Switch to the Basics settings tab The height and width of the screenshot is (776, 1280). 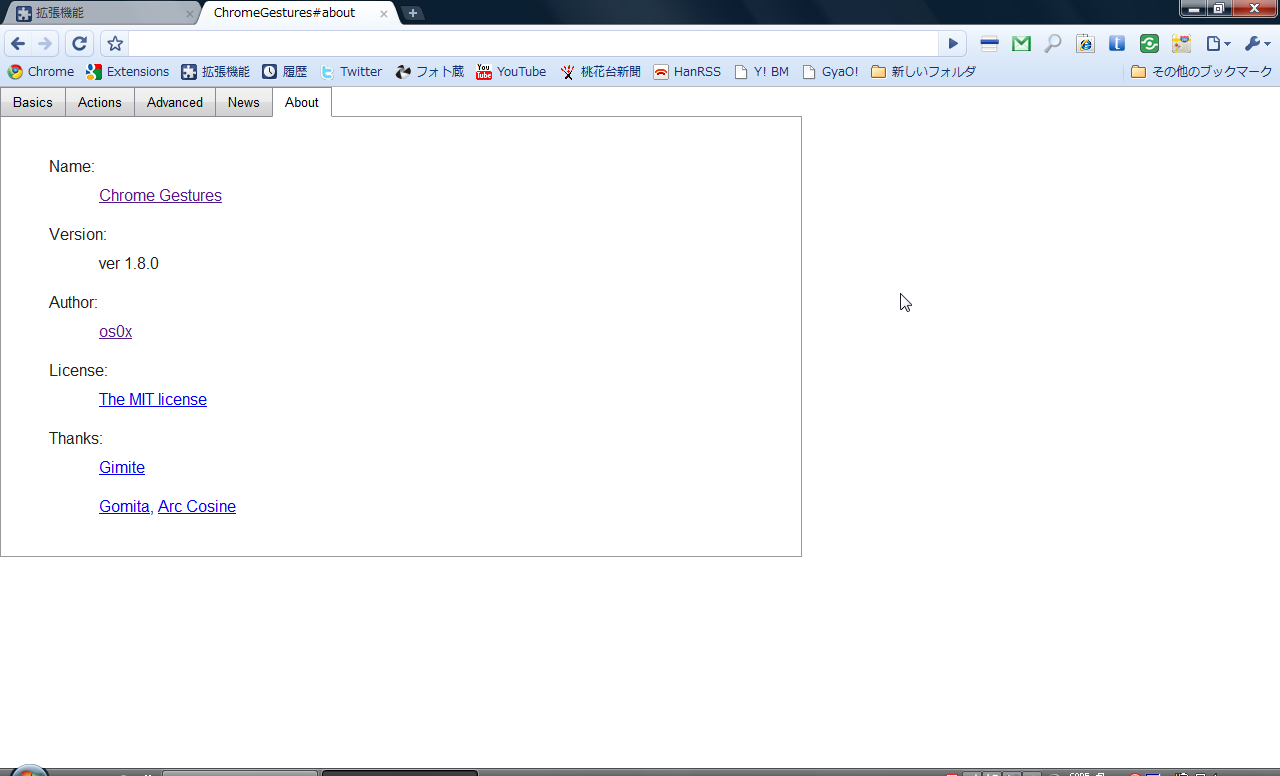(x=33, y=102)
